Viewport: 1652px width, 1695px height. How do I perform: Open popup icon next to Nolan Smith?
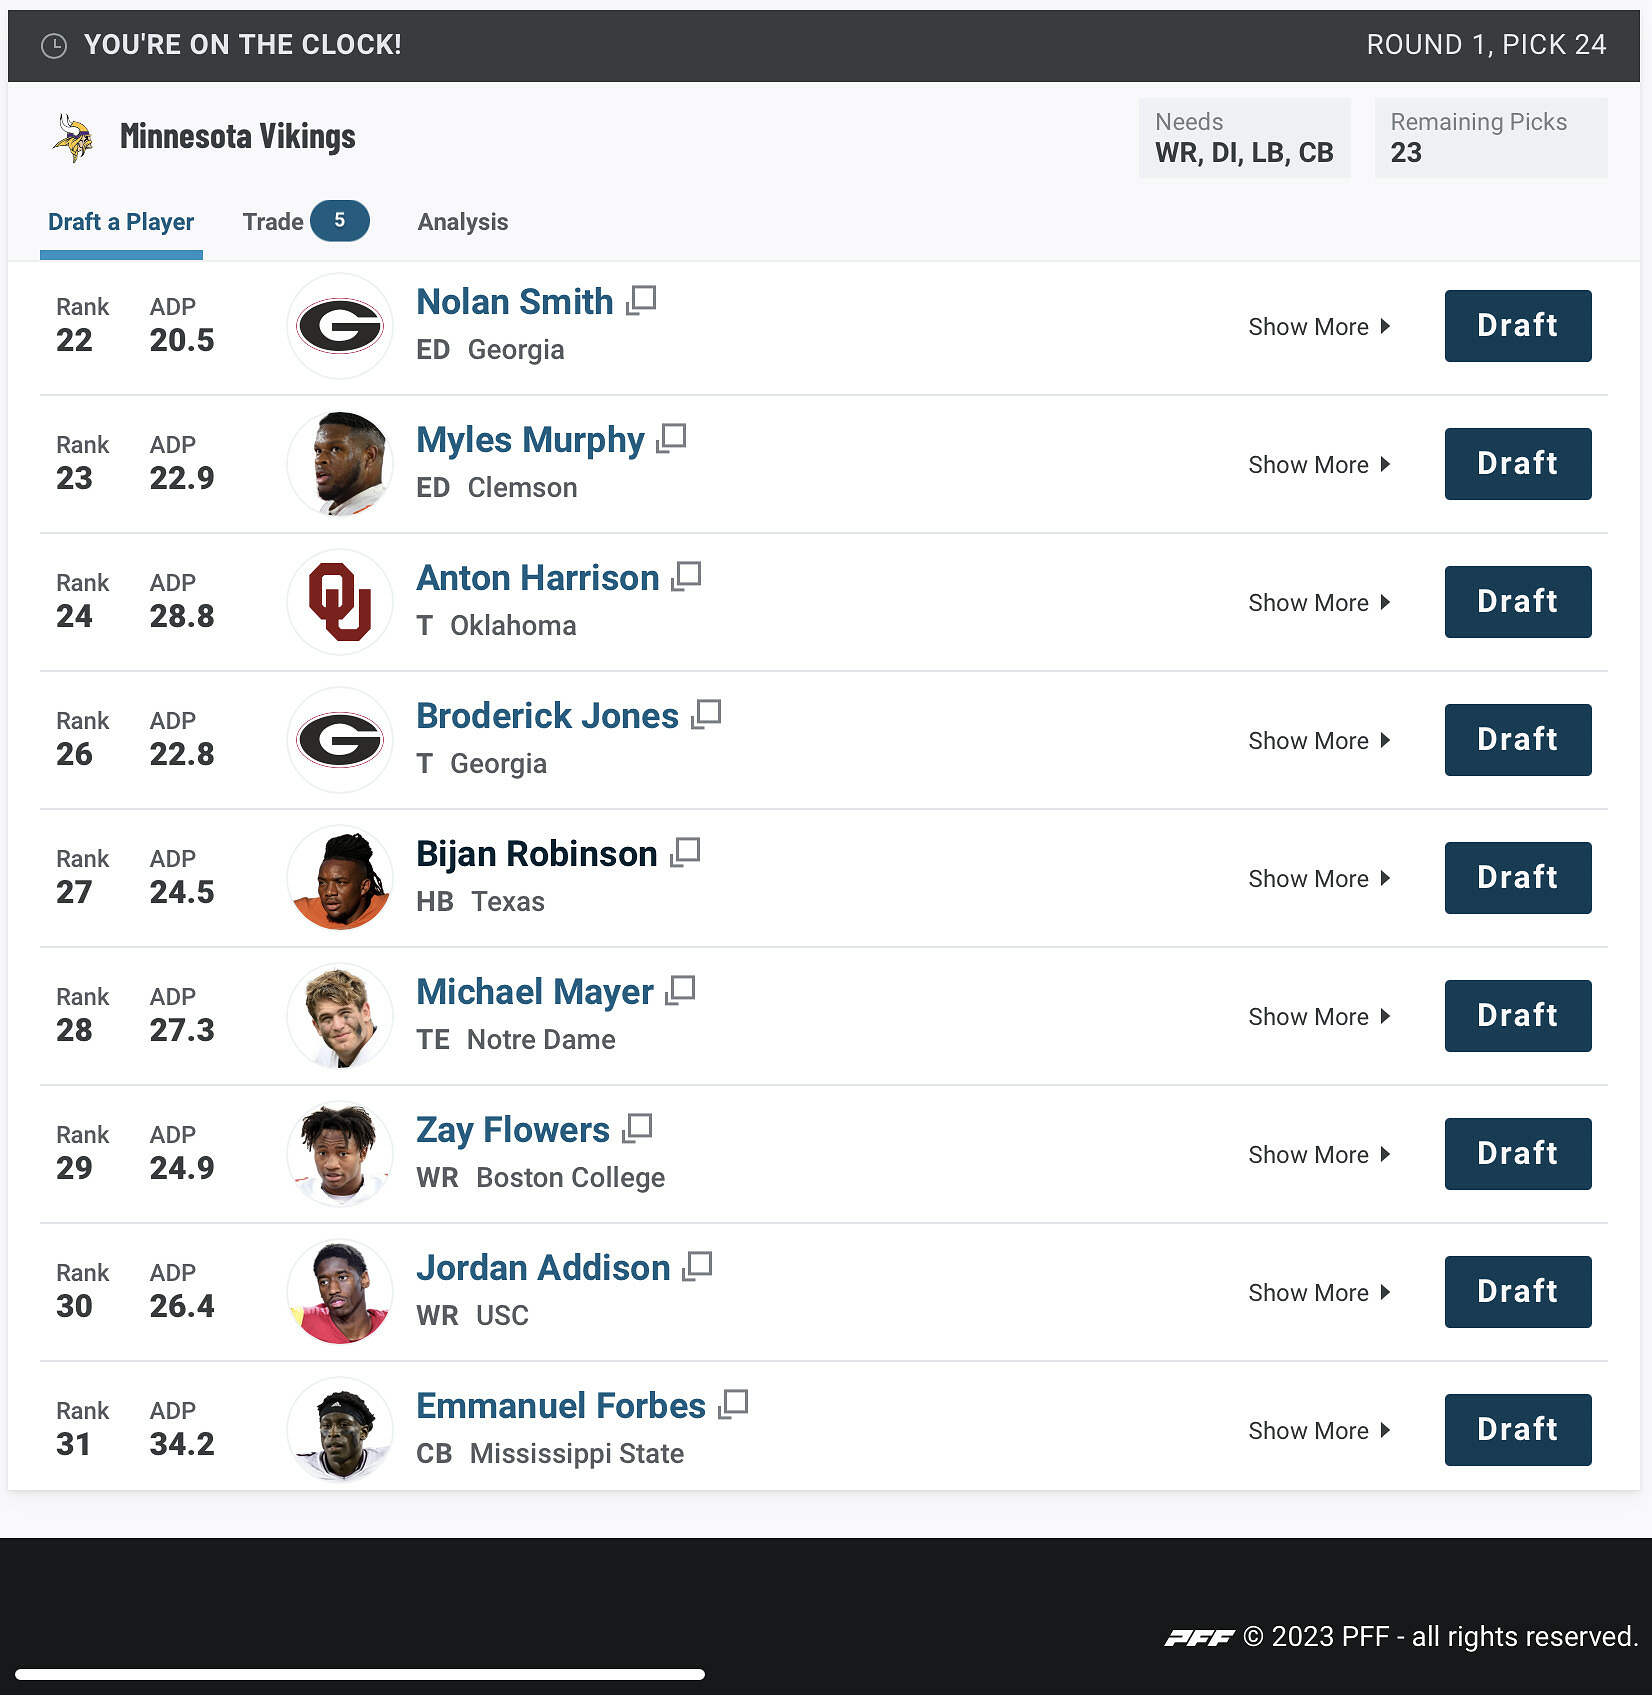[641, 300]
